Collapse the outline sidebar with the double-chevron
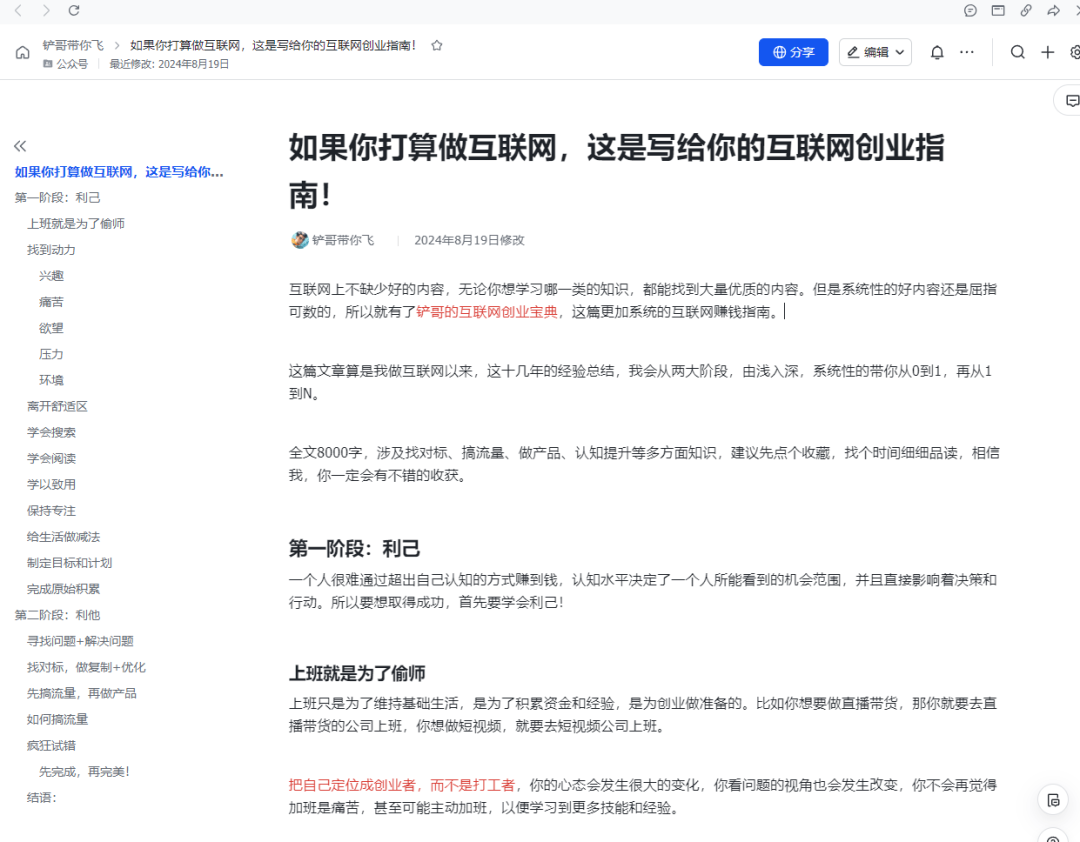The height and width of the screenshot is (842, 1080). coord(20,144)
